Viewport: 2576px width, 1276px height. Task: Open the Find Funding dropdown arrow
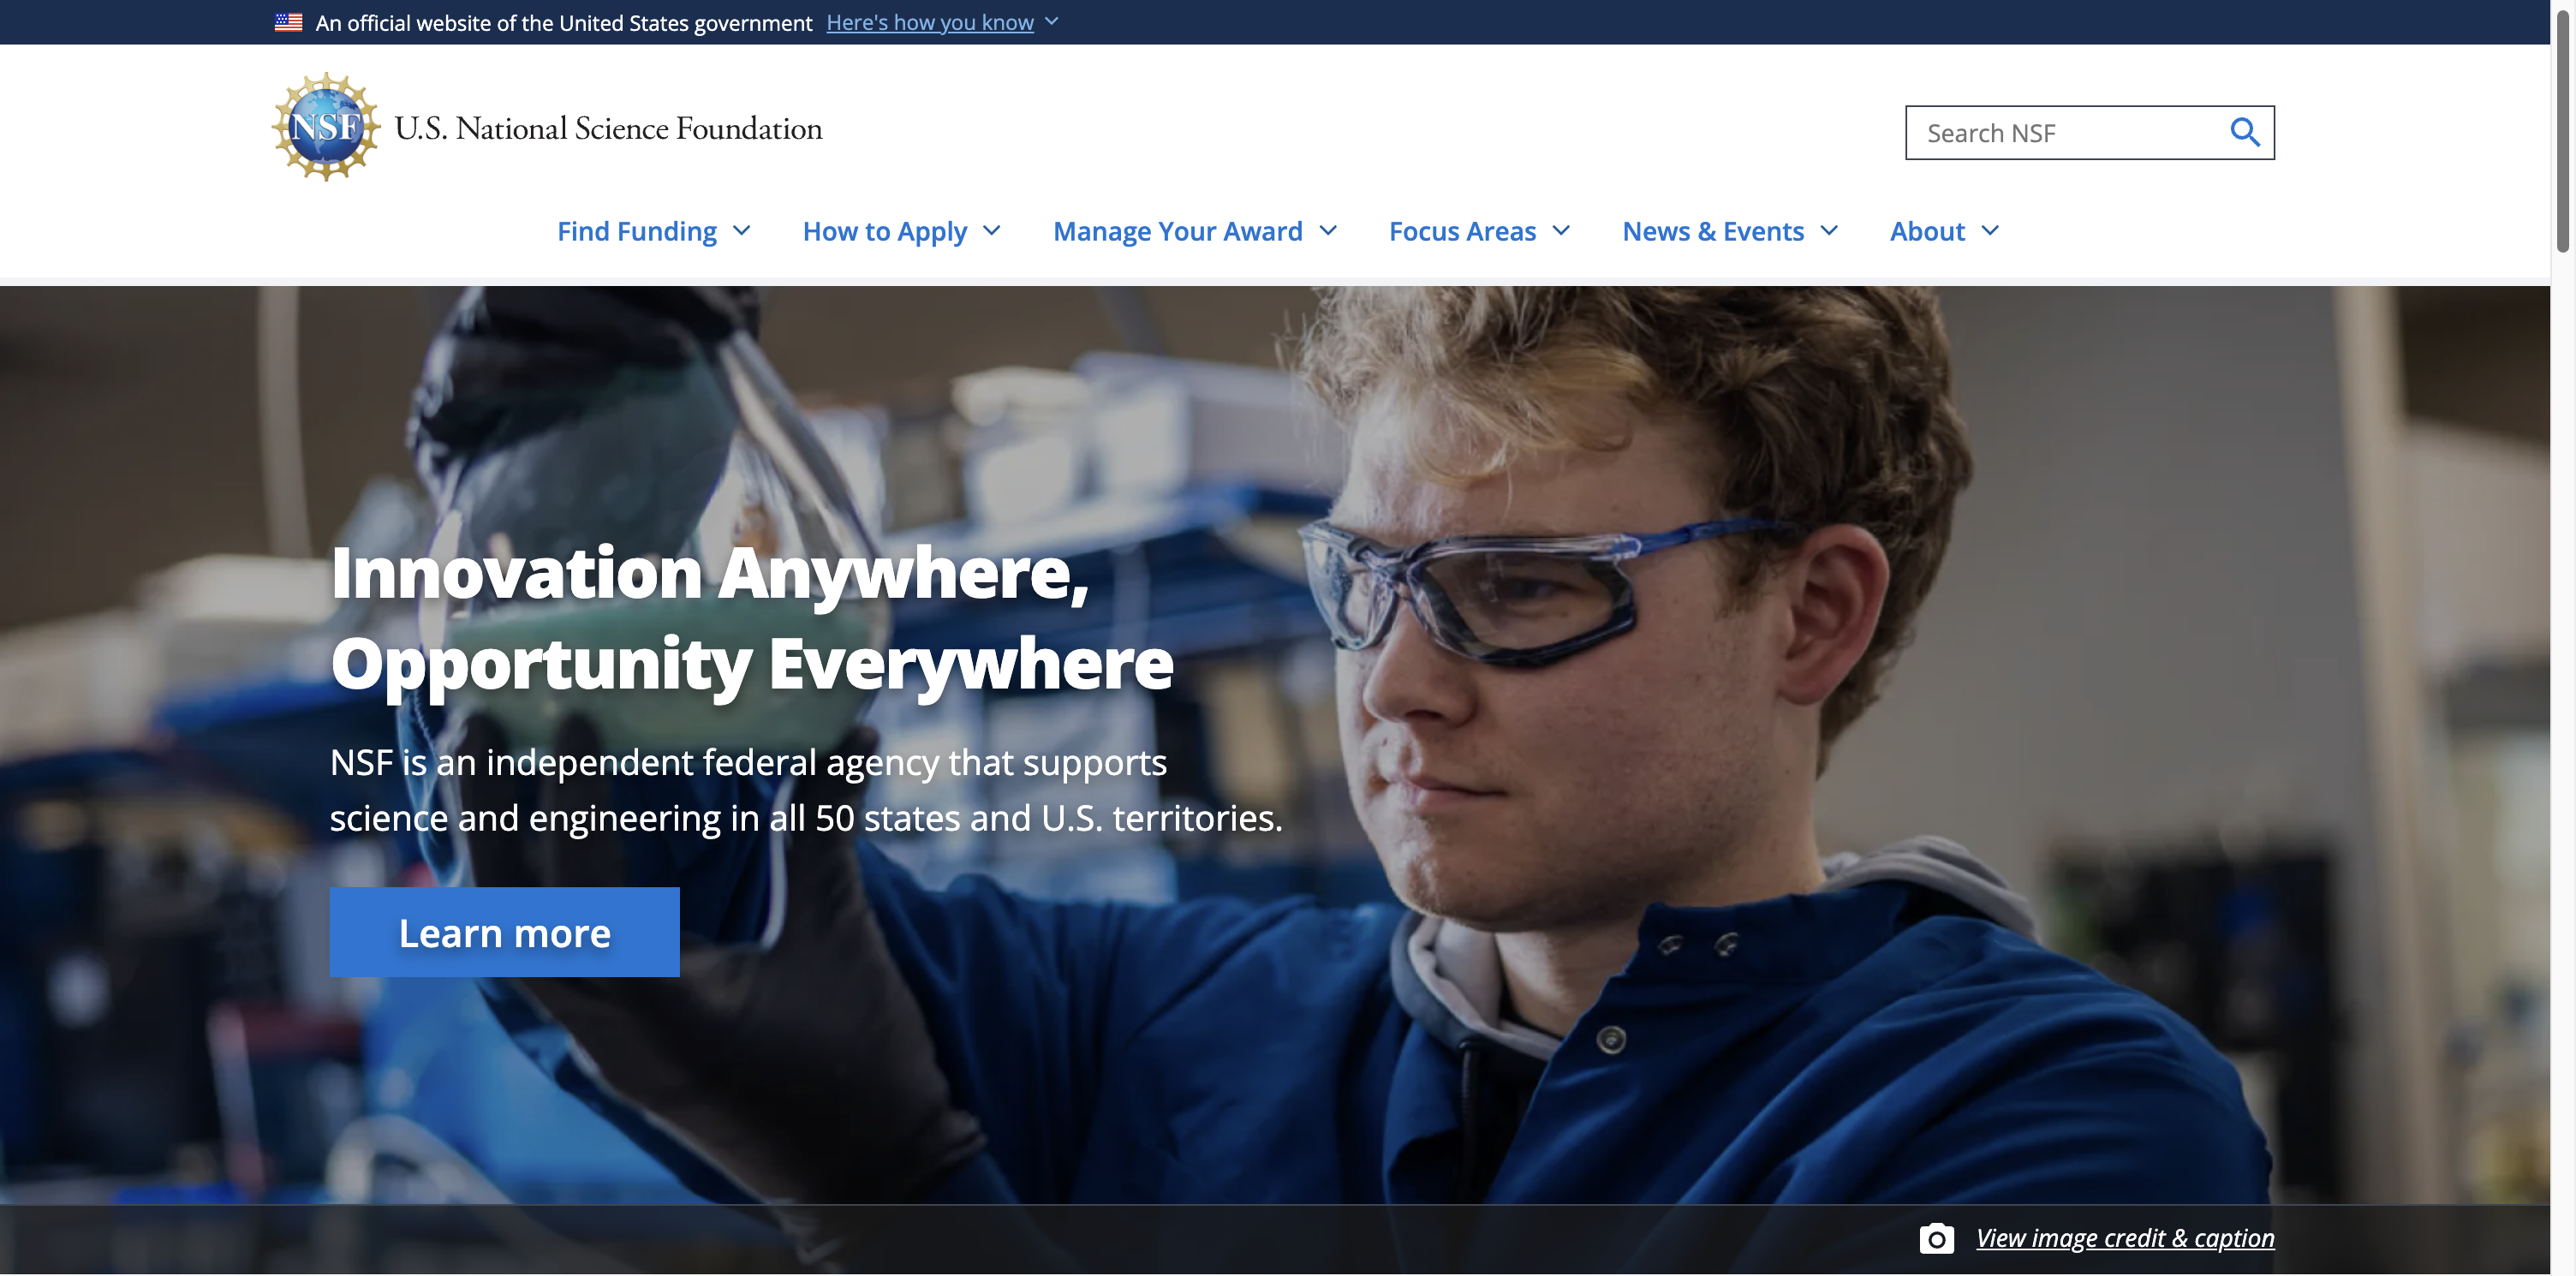[x=742, y=231]
